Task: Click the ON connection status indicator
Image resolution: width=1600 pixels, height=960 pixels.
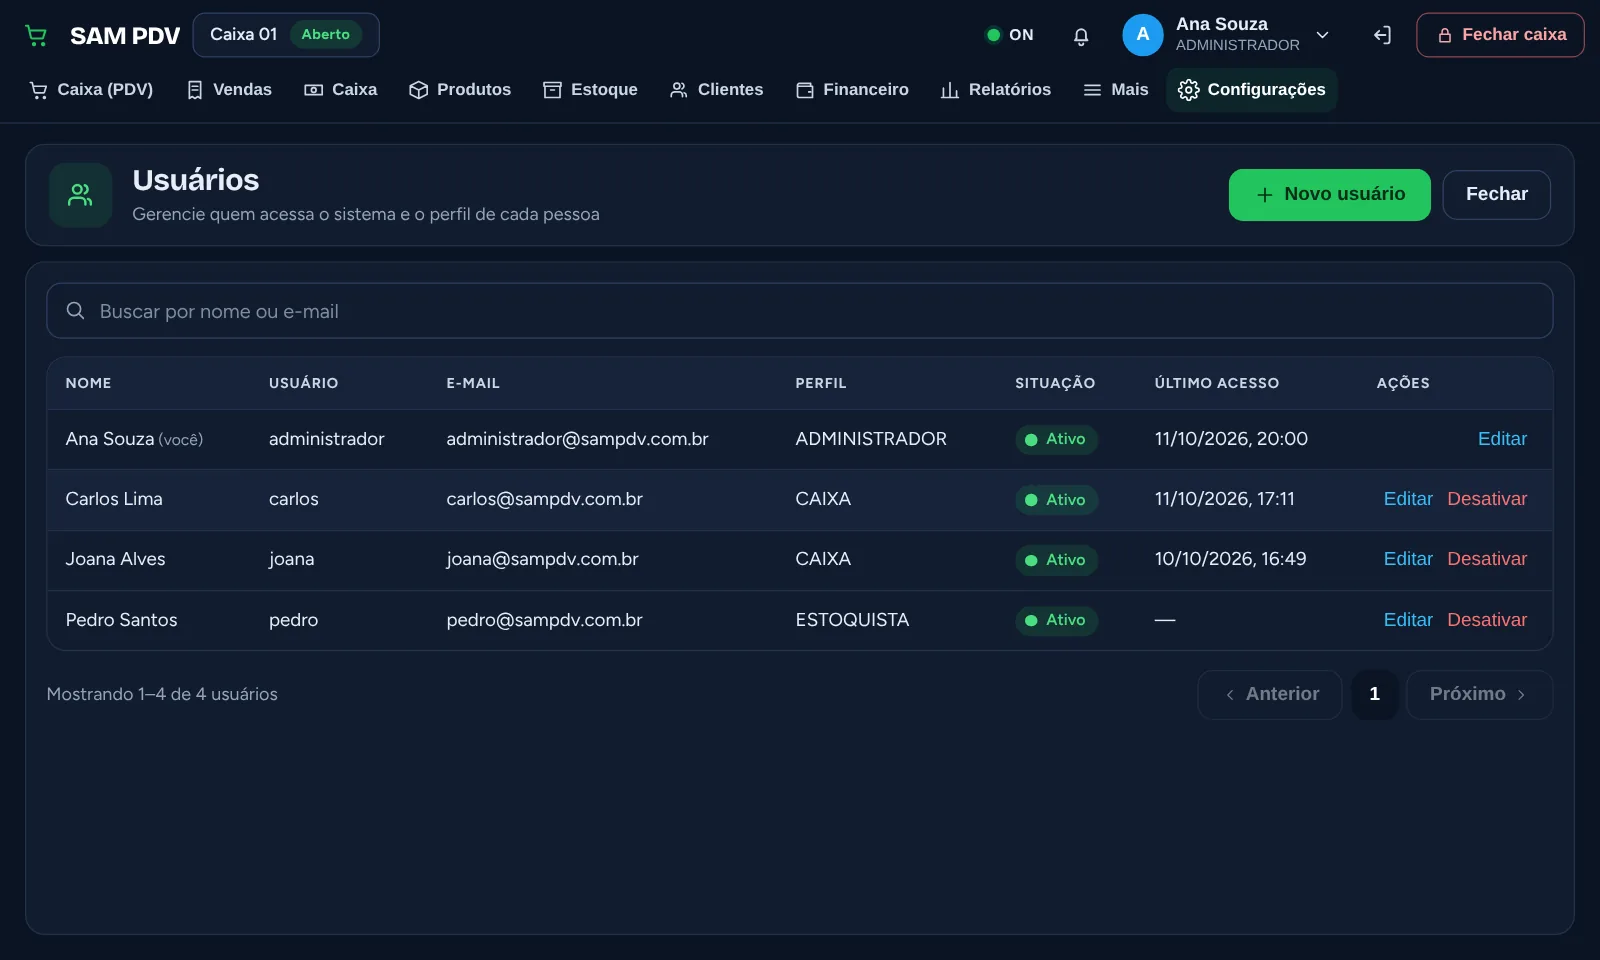Action: (1009, 35)
